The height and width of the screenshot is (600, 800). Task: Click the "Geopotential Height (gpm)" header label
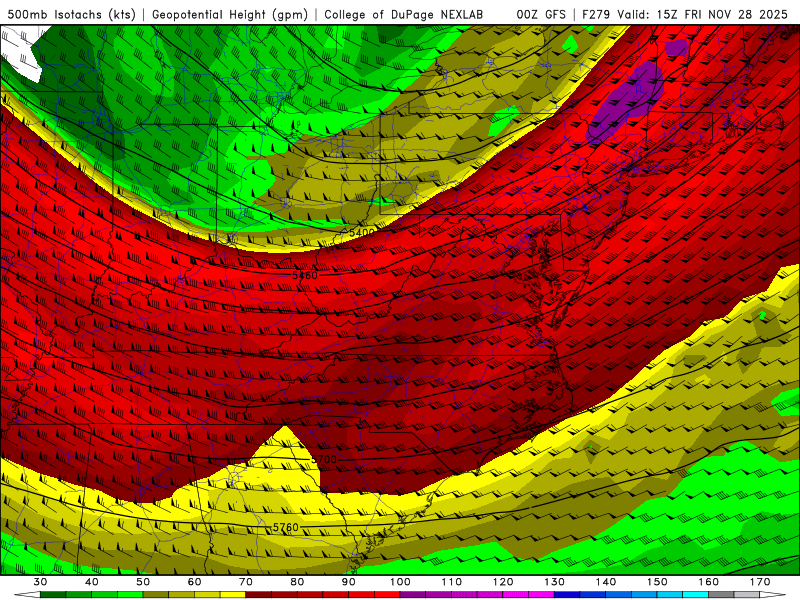[230, 15]
